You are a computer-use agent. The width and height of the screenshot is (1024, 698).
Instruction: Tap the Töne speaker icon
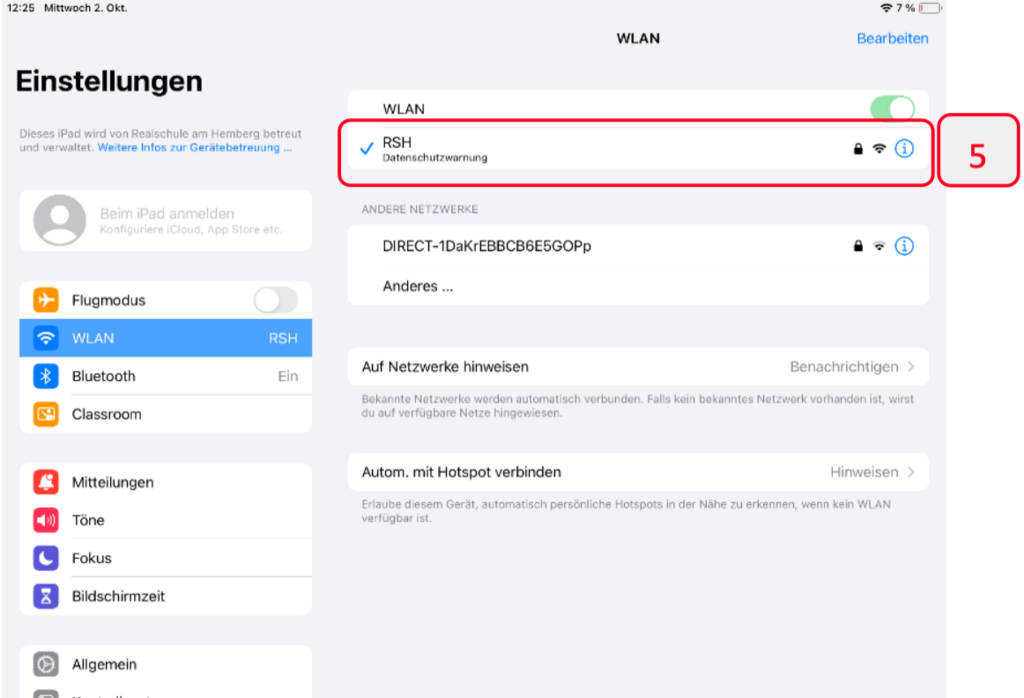point(46,520)
